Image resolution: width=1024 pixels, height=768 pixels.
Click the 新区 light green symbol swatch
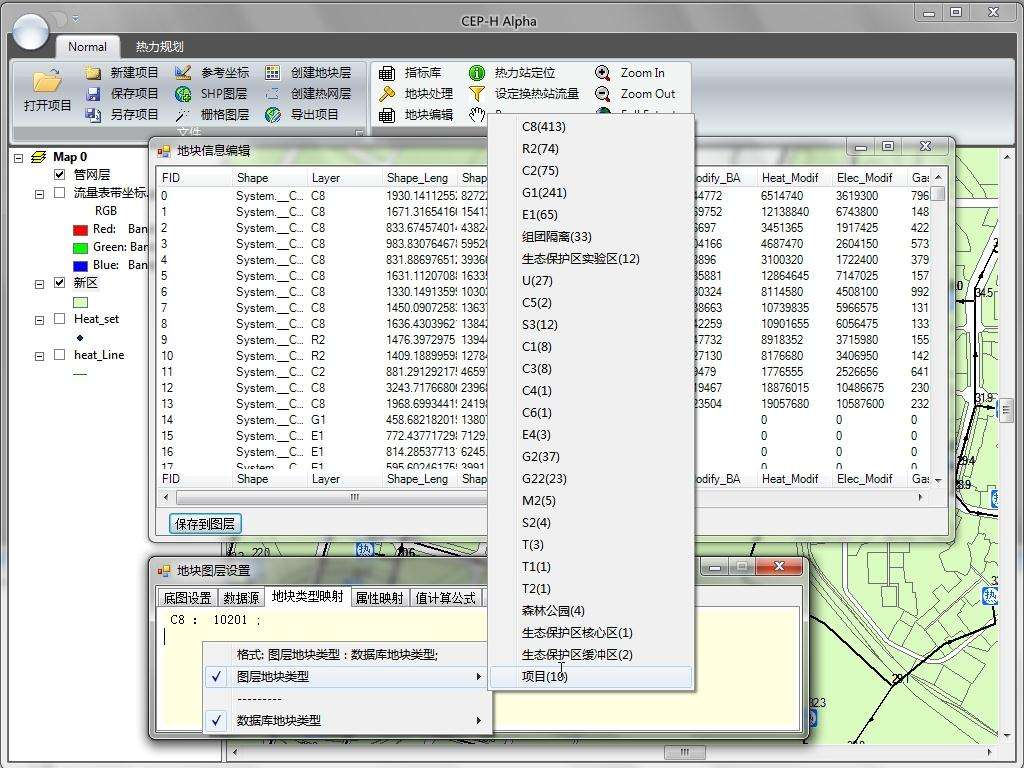tap(80, 302)
